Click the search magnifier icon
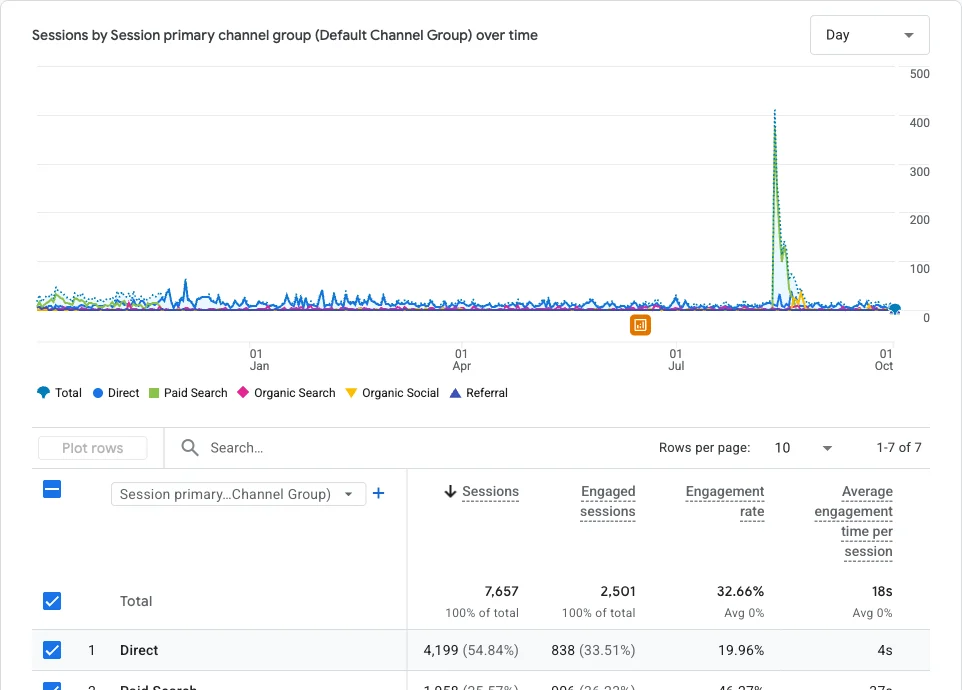962x690 pixels. click(190, 448)
